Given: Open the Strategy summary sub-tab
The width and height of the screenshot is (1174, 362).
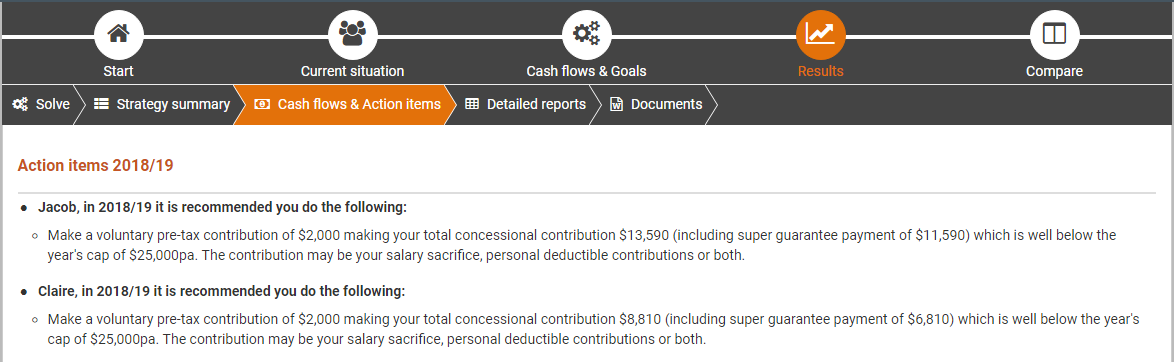Looking at the screenshot, I should click(162, 104).
